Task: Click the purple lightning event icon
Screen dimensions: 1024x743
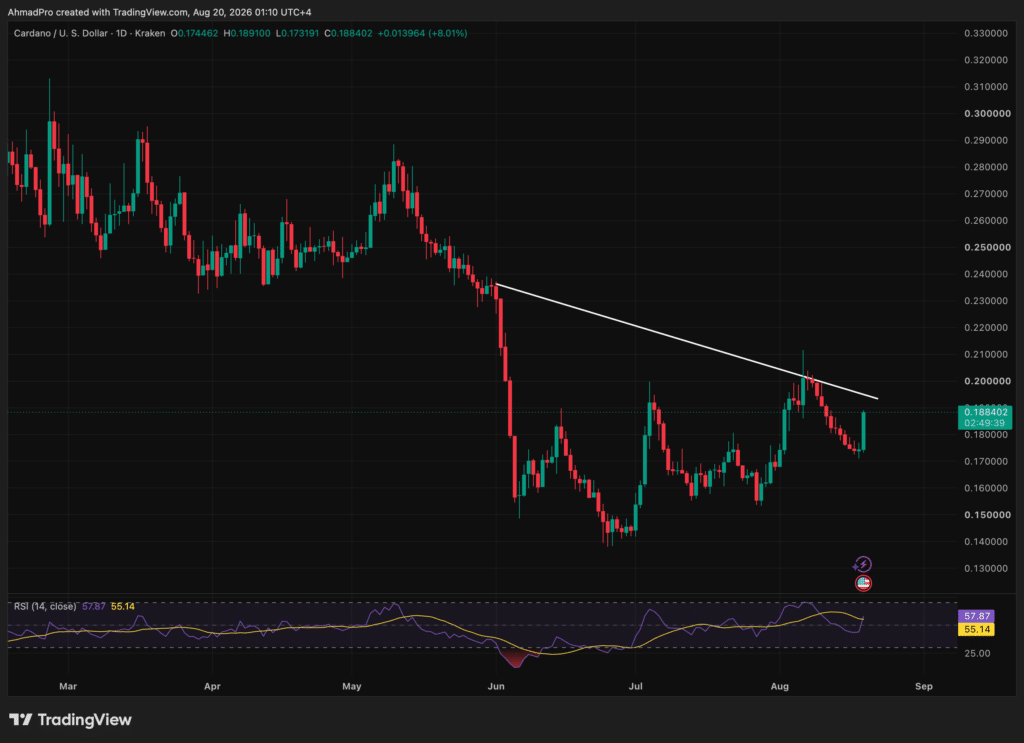Action: [x=863, y=564]
